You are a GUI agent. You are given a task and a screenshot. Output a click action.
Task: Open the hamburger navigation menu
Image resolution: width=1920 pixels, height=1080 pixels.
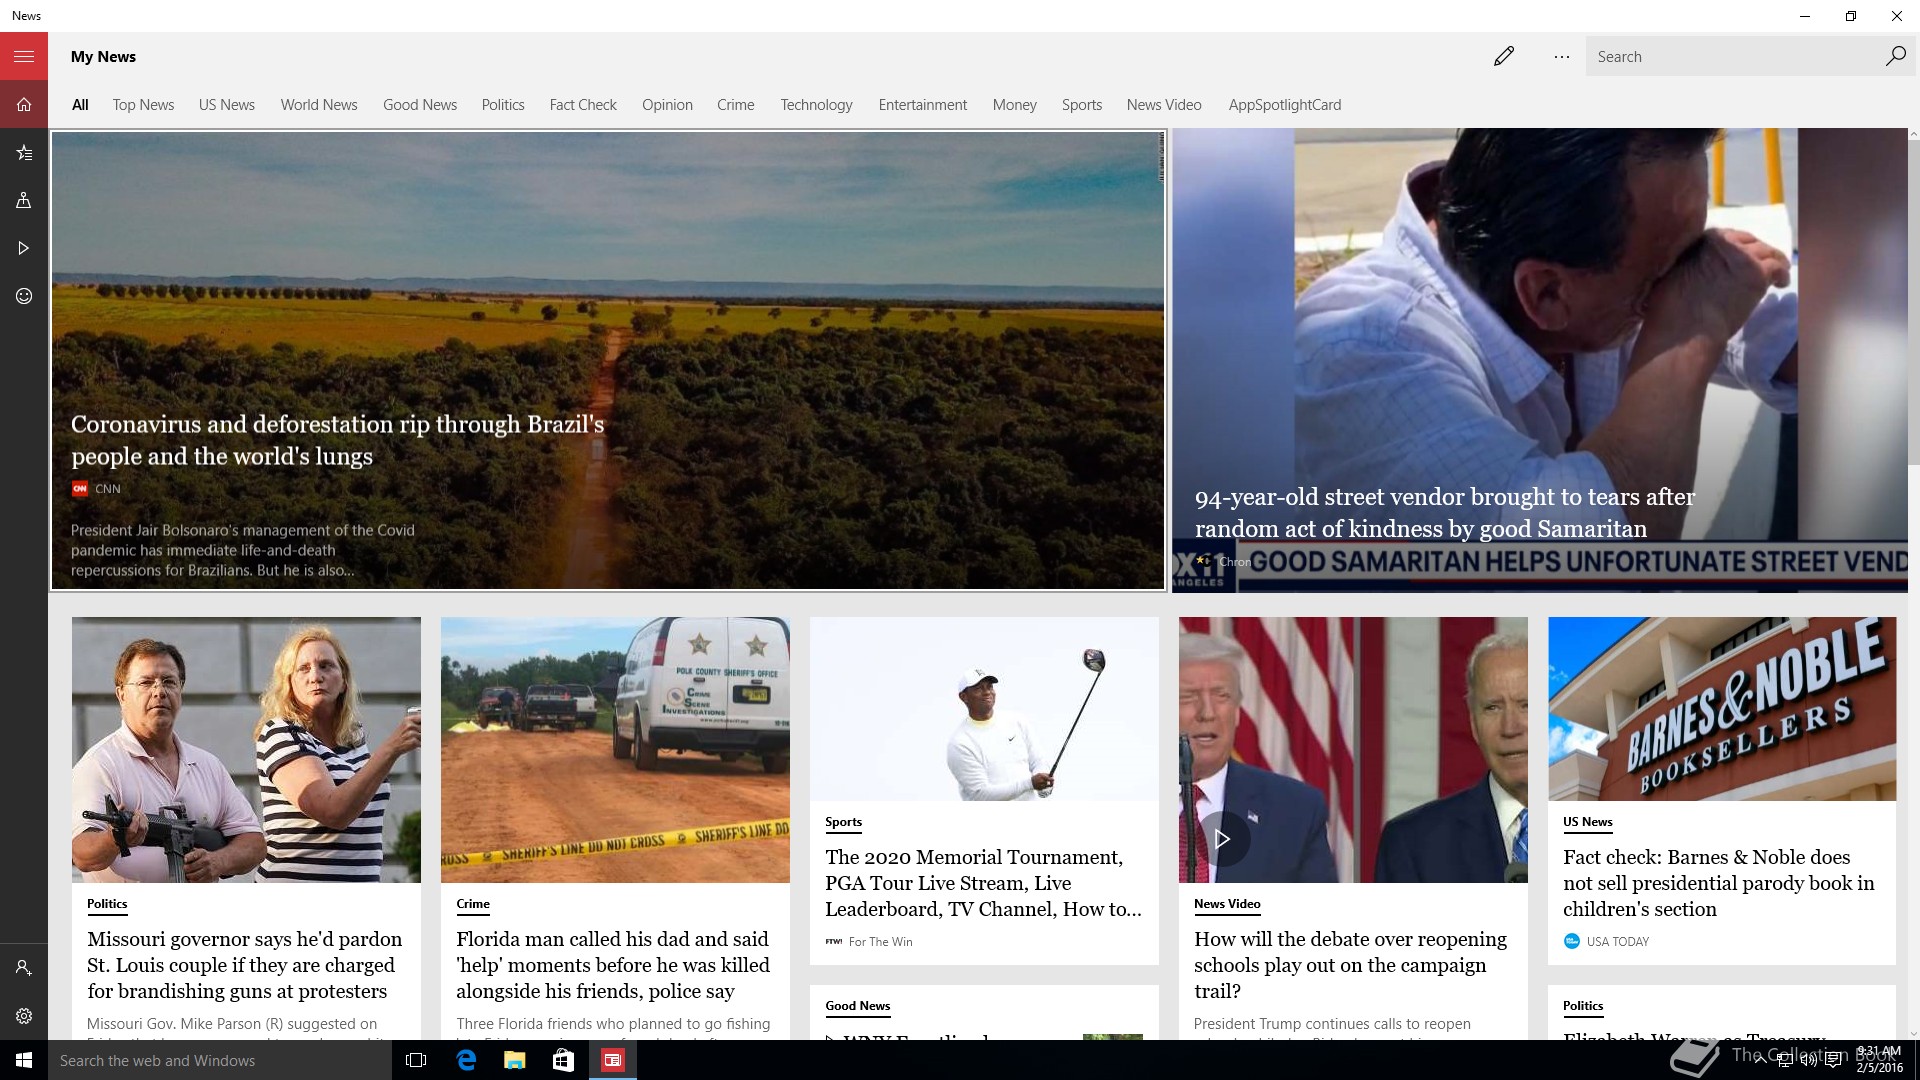pyautogui.click(x=24, y=56)
